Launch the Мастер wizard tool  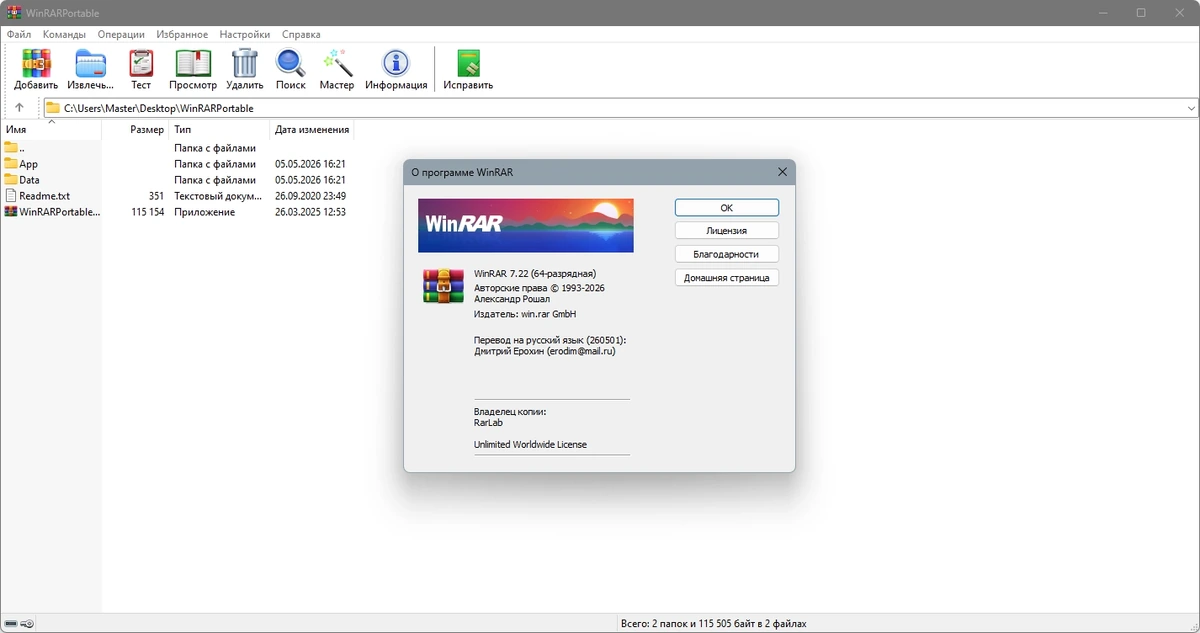(x=337, y=64)
